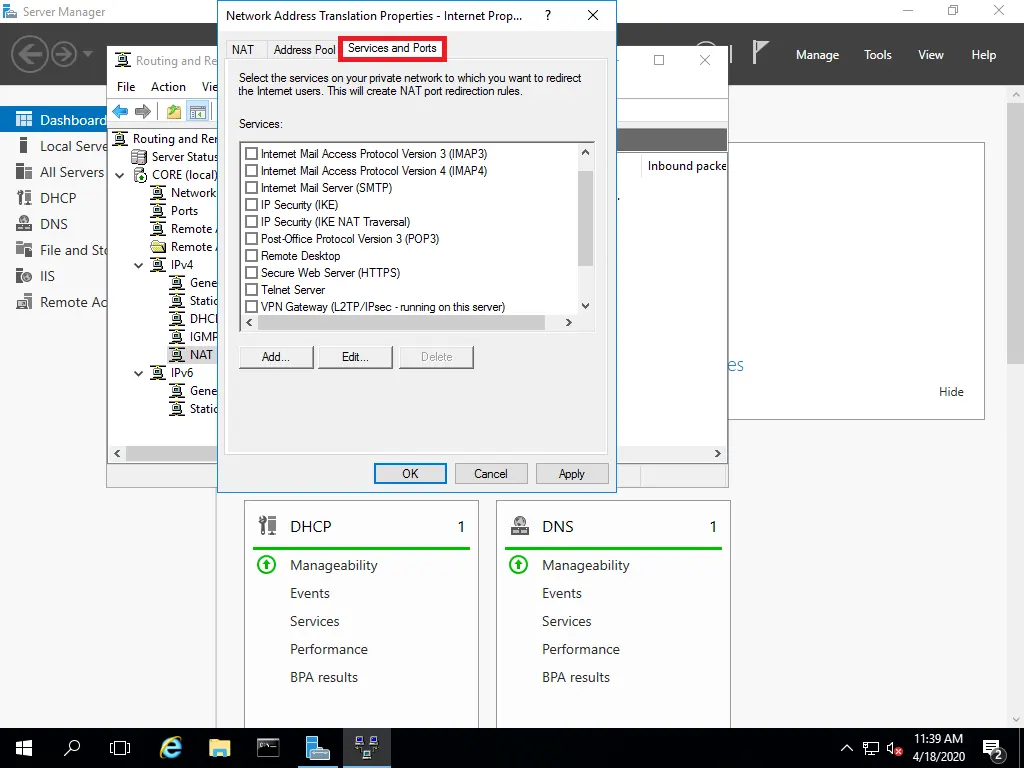Click the Edit... service button
This screenshot has height=768, width=1024.
pyautogui.click(x=355, y=357)
